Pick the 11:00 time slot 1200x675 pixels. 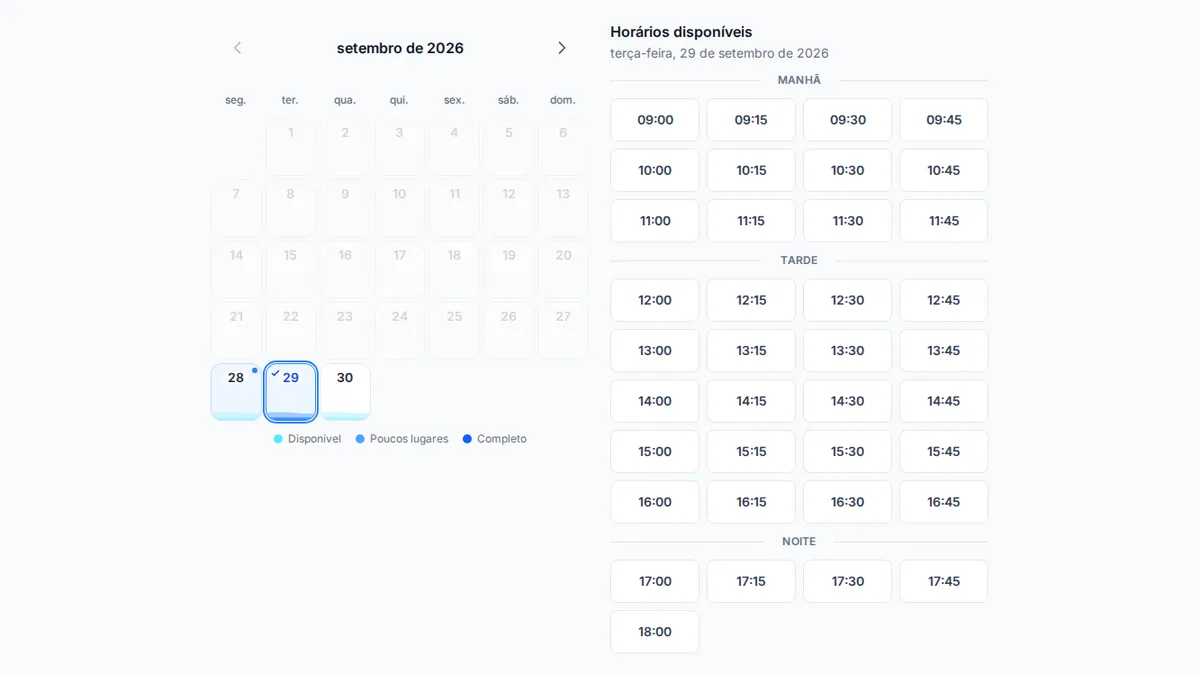click(x=655, y=221)
